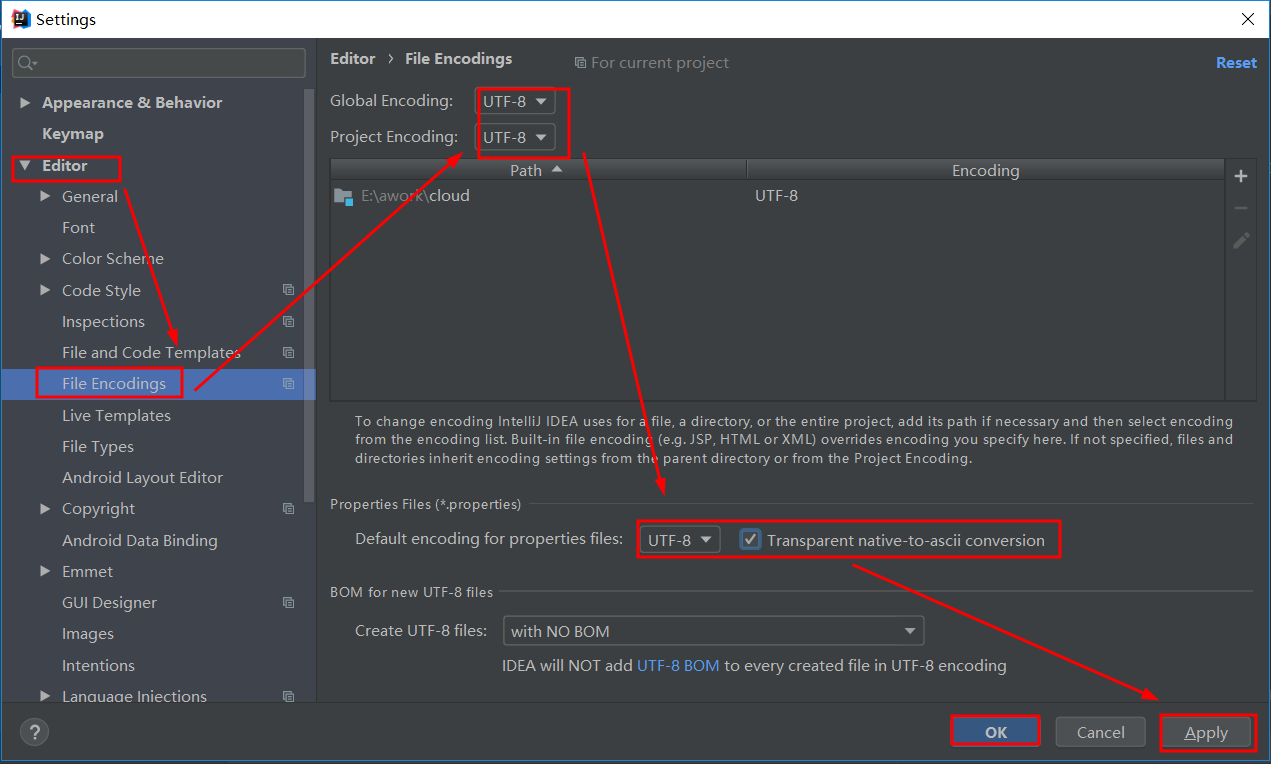1271x764 pixels.
Task: Click the project-level icon beside Copyright
Action: (x=288, y=508)
